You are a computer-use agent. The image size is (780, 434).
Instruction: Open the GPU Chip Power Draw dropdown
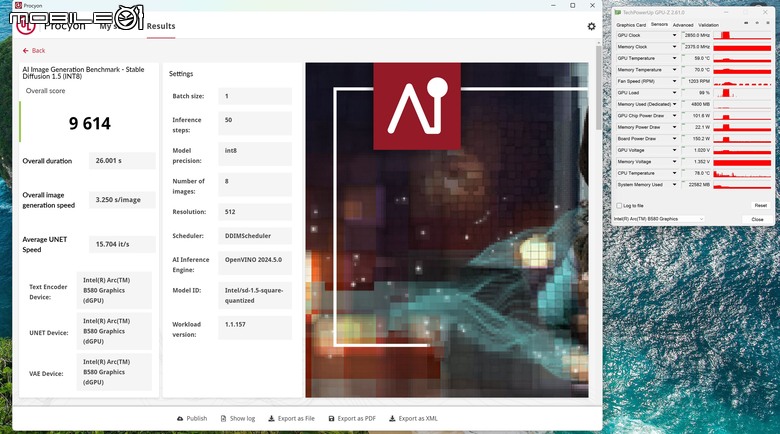[x=675, y=115]
